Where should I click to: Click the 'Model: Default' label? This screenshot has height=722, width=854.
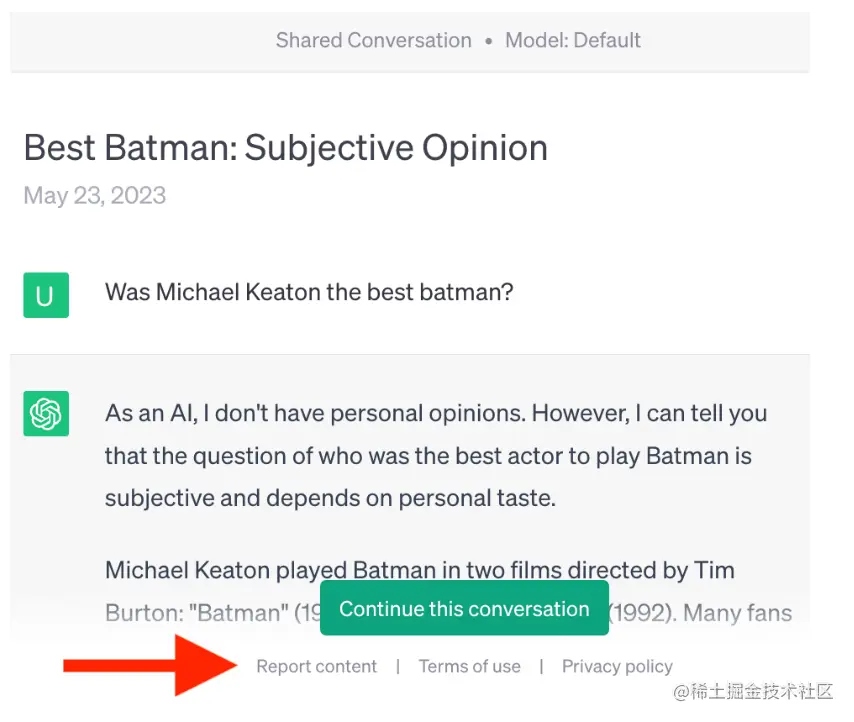tap(573, 41)
